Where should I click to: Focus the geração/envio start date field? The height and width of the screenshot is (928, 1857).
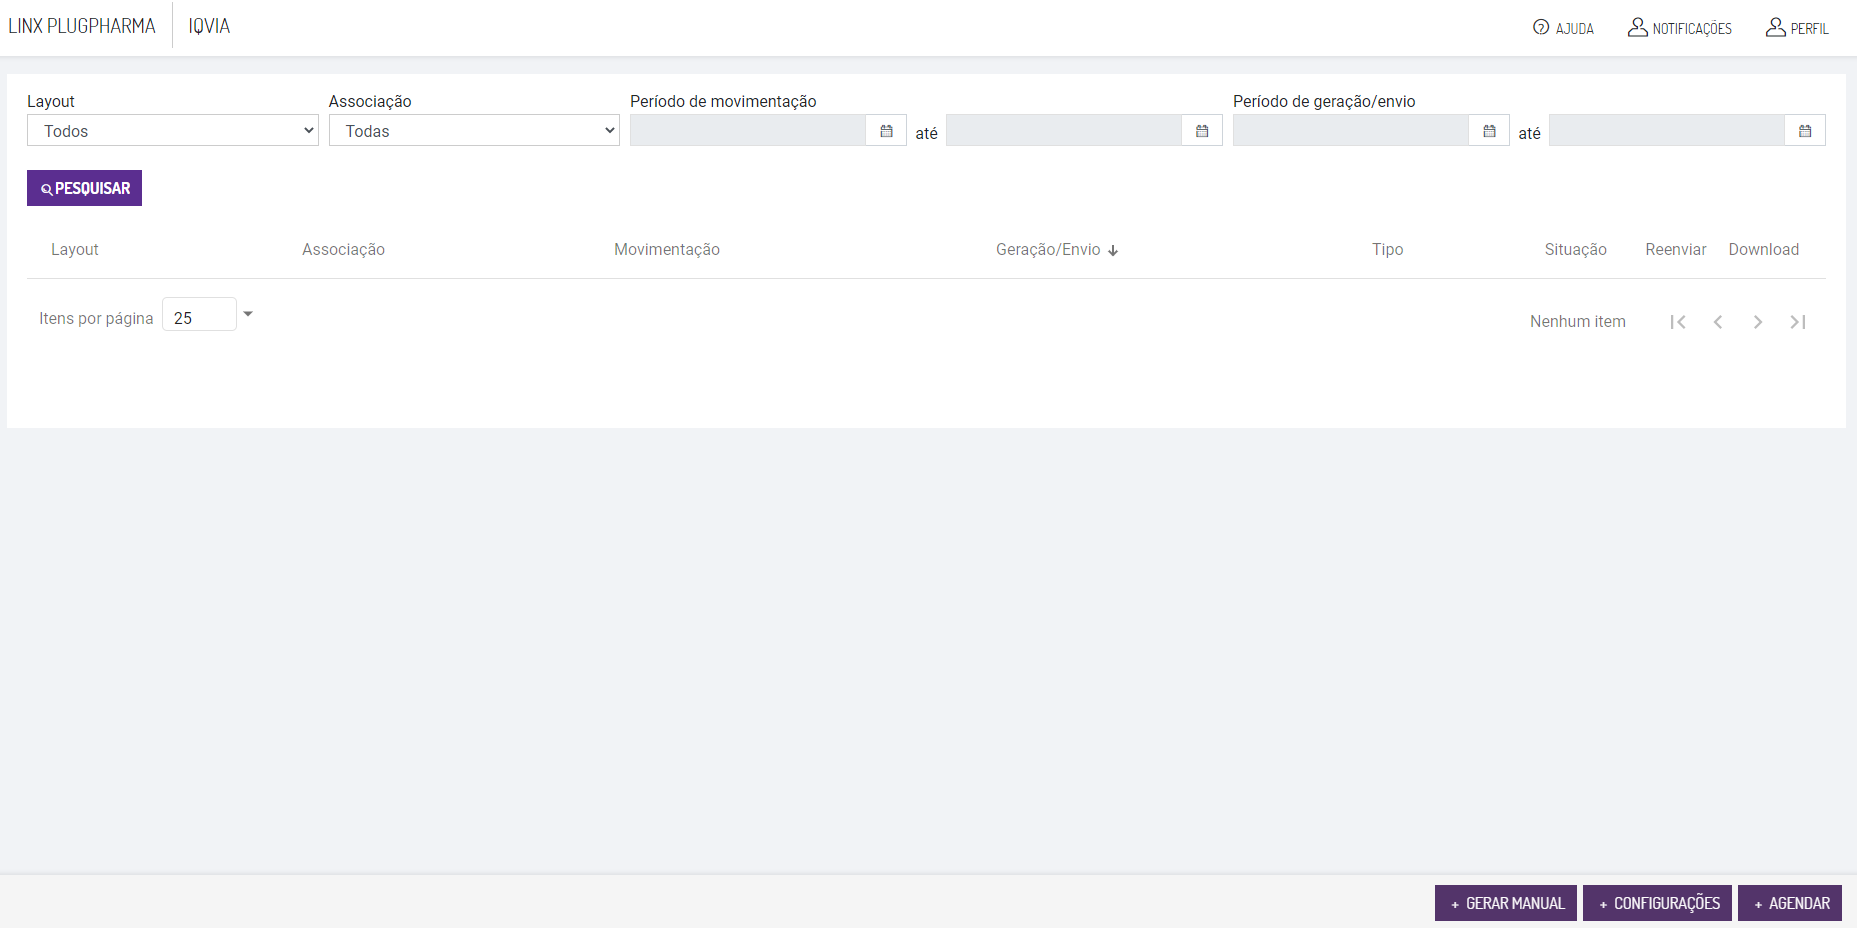click(x=1351, y=131)
